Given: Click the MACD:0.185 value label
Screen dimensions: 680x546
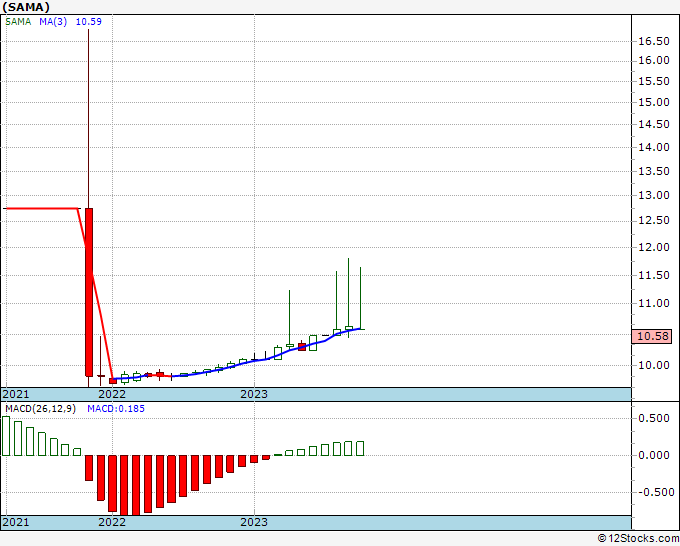Looking at the screenshot, I should (116, 409).
